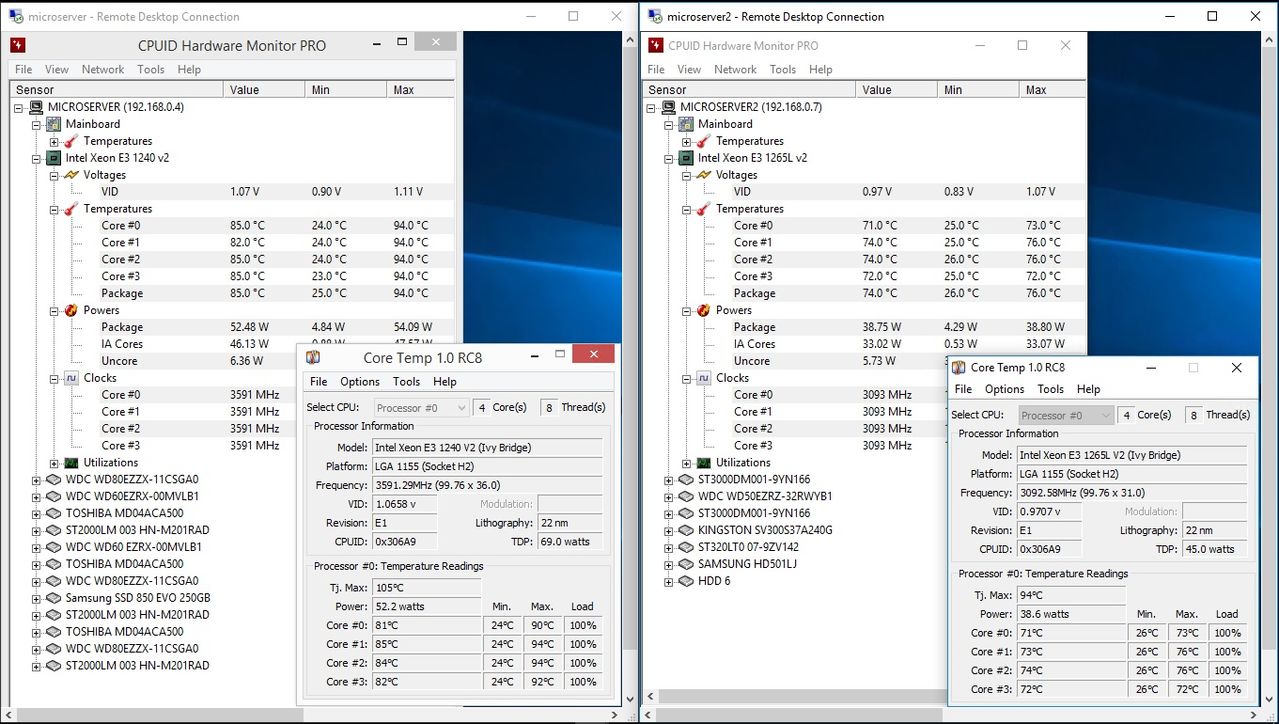
Task: Open Help menu in microserver2 Core Temp
Action: coord(1088,389)
